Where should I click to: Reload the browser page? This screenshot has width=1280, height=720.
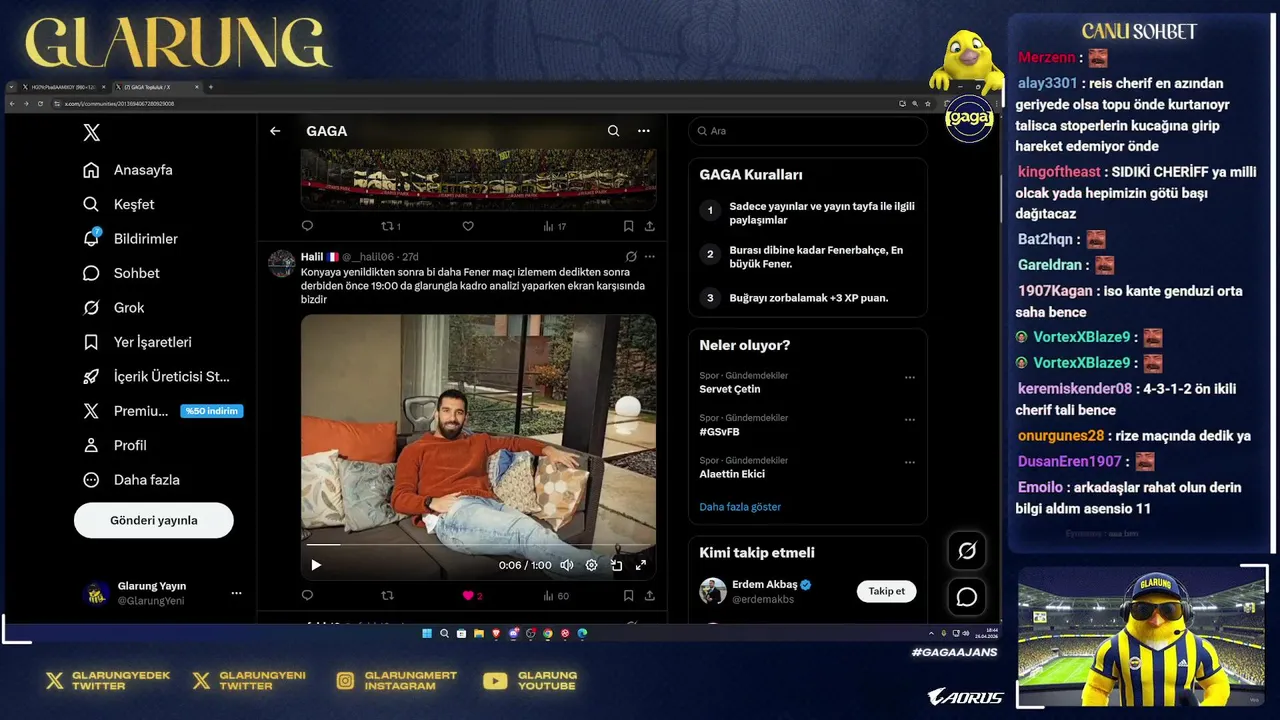(x=41, y=103)
